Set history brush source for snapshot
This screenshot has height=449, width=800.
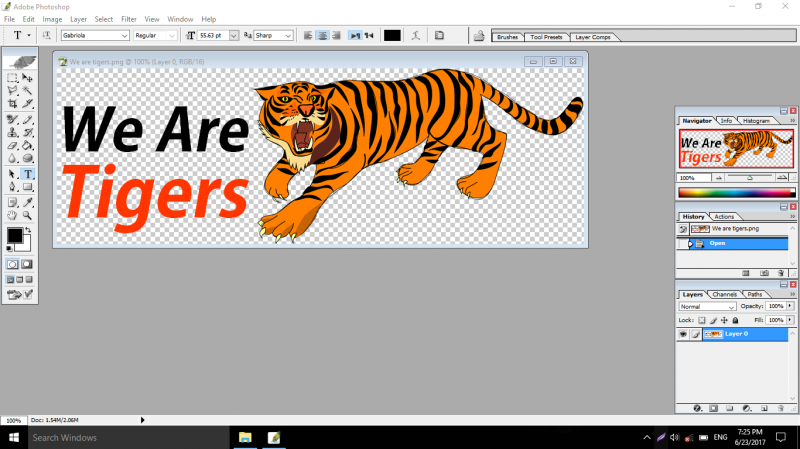[683, 229]
